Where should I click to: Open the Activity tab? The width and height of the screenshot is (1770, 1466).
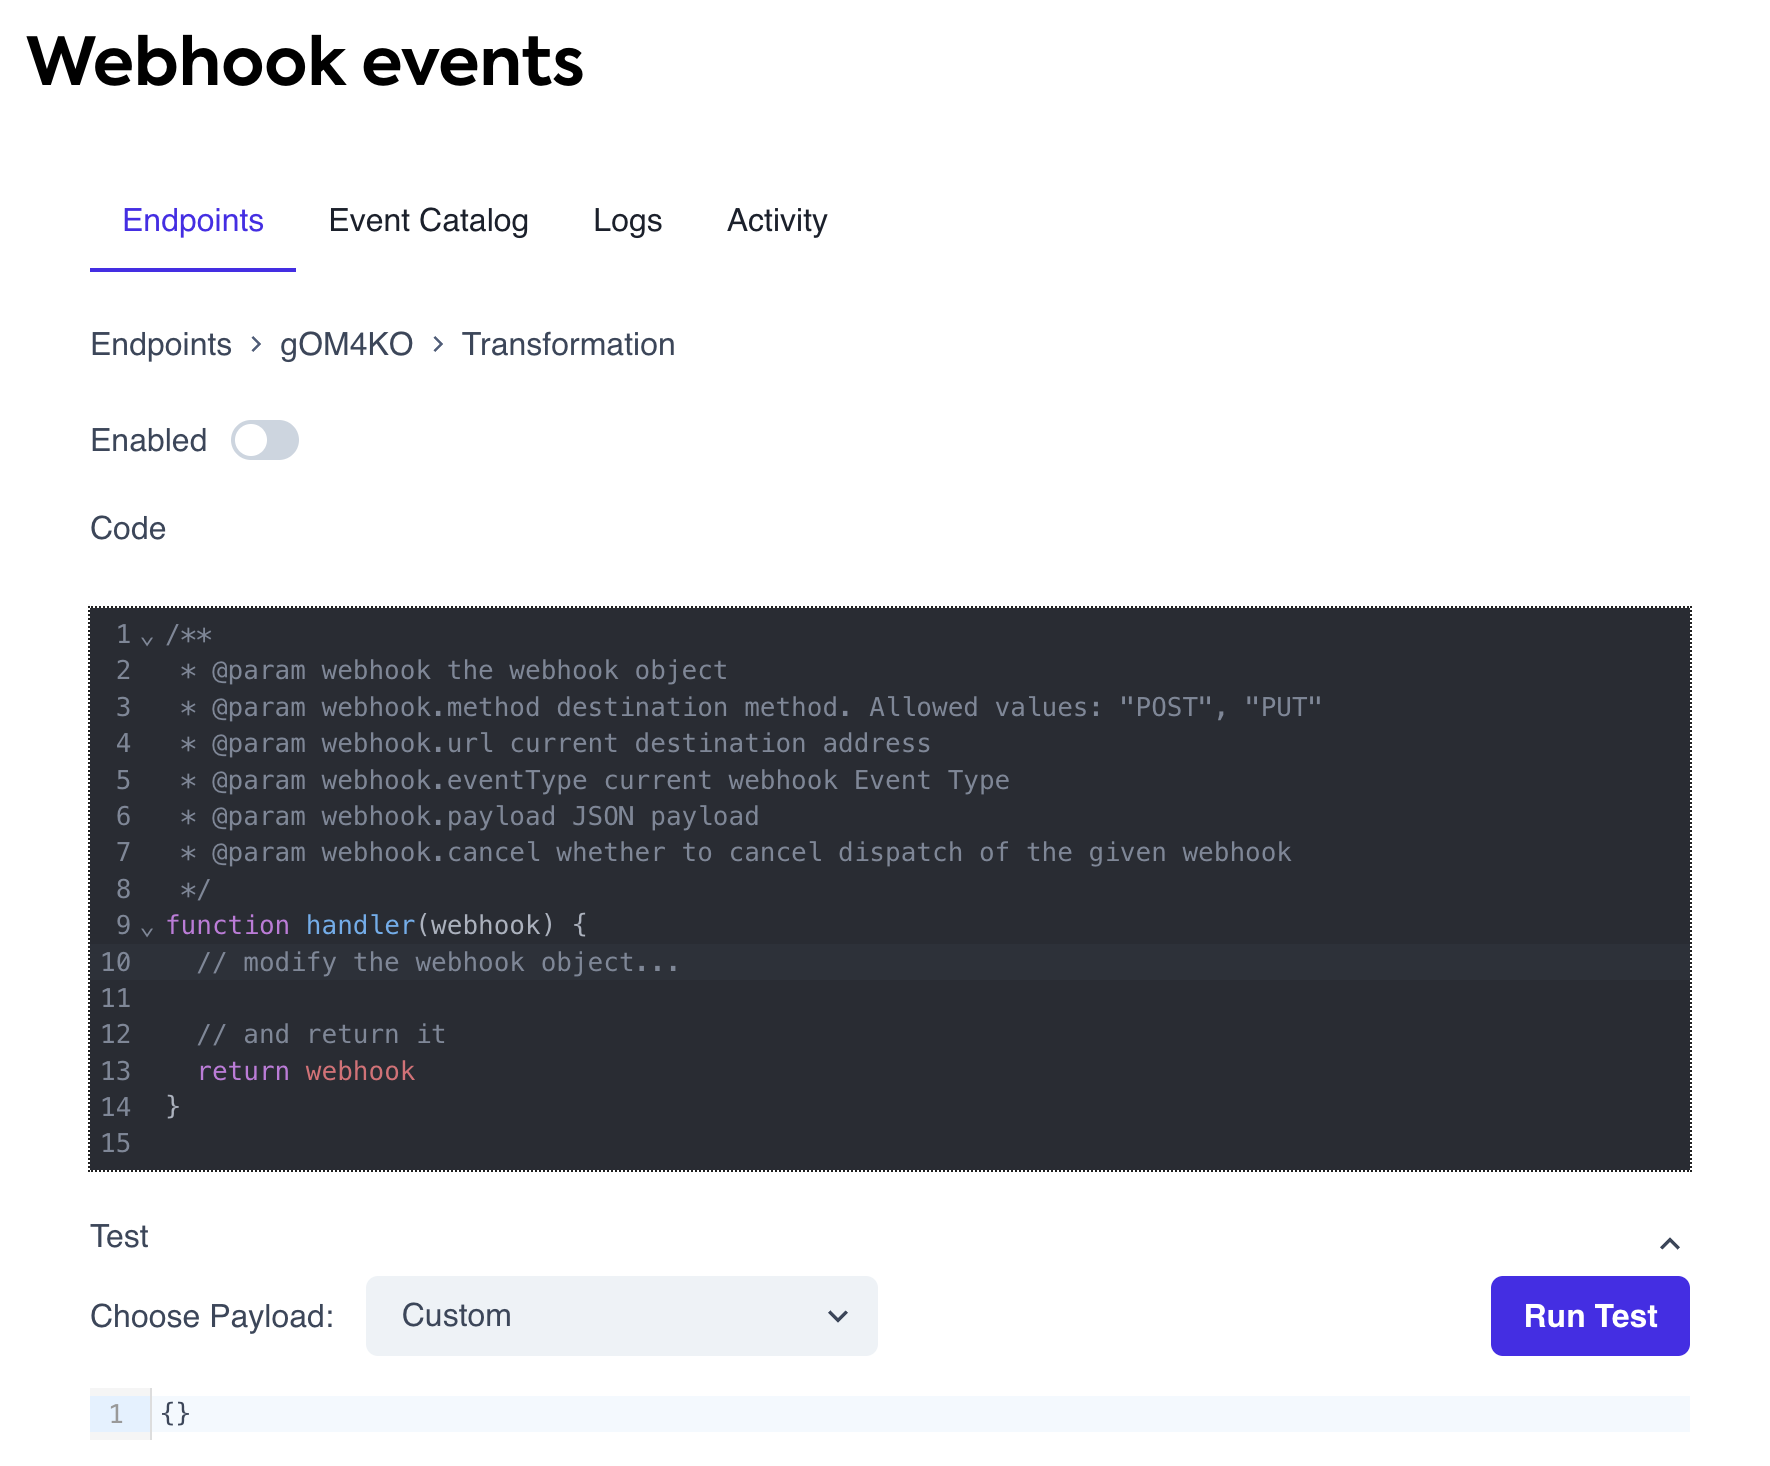pos(777,220)
